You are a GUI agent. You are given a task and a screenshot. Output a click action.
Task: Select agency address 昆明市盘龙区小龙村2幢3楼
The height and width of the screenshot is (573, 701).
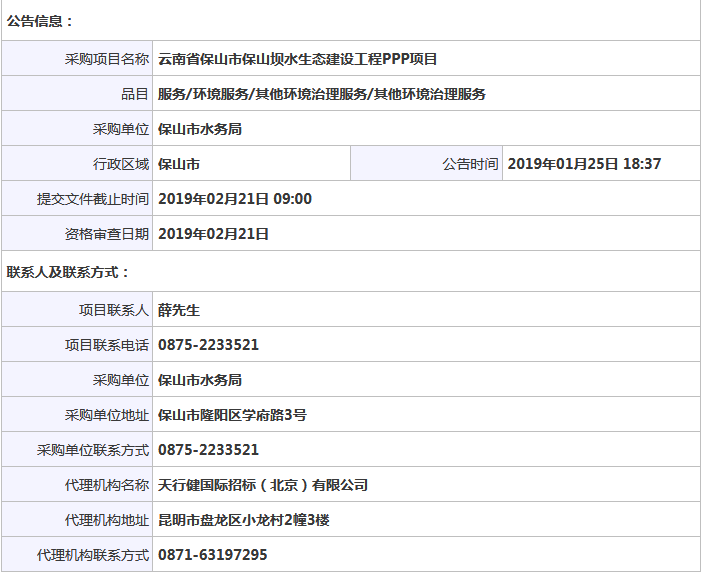(x=244, y=520)
